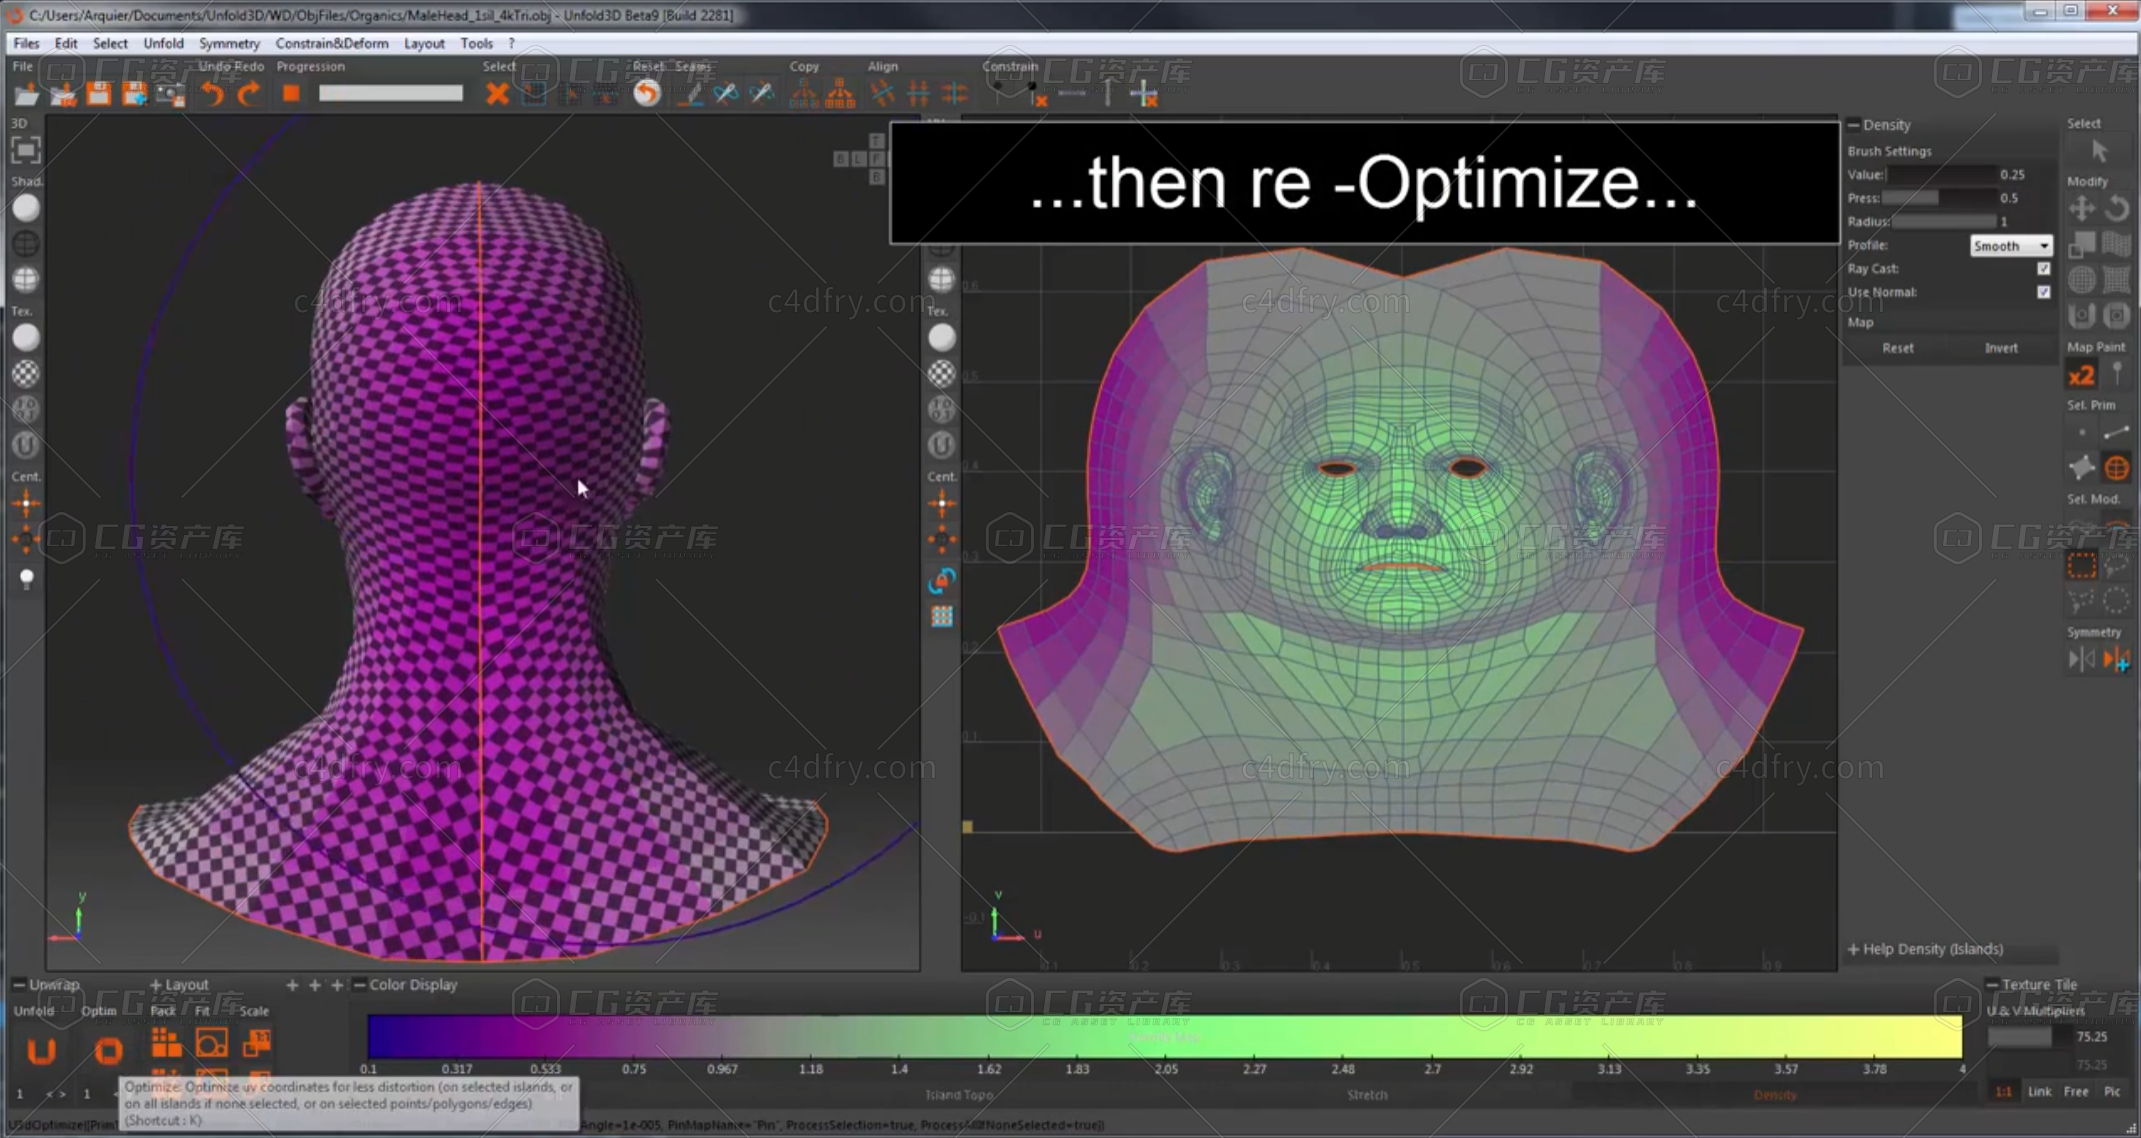Collapse the Texture Tile panel
Image resolution: width=2141 pixels, height=1138 pixels.
[x=1992, y=984]
